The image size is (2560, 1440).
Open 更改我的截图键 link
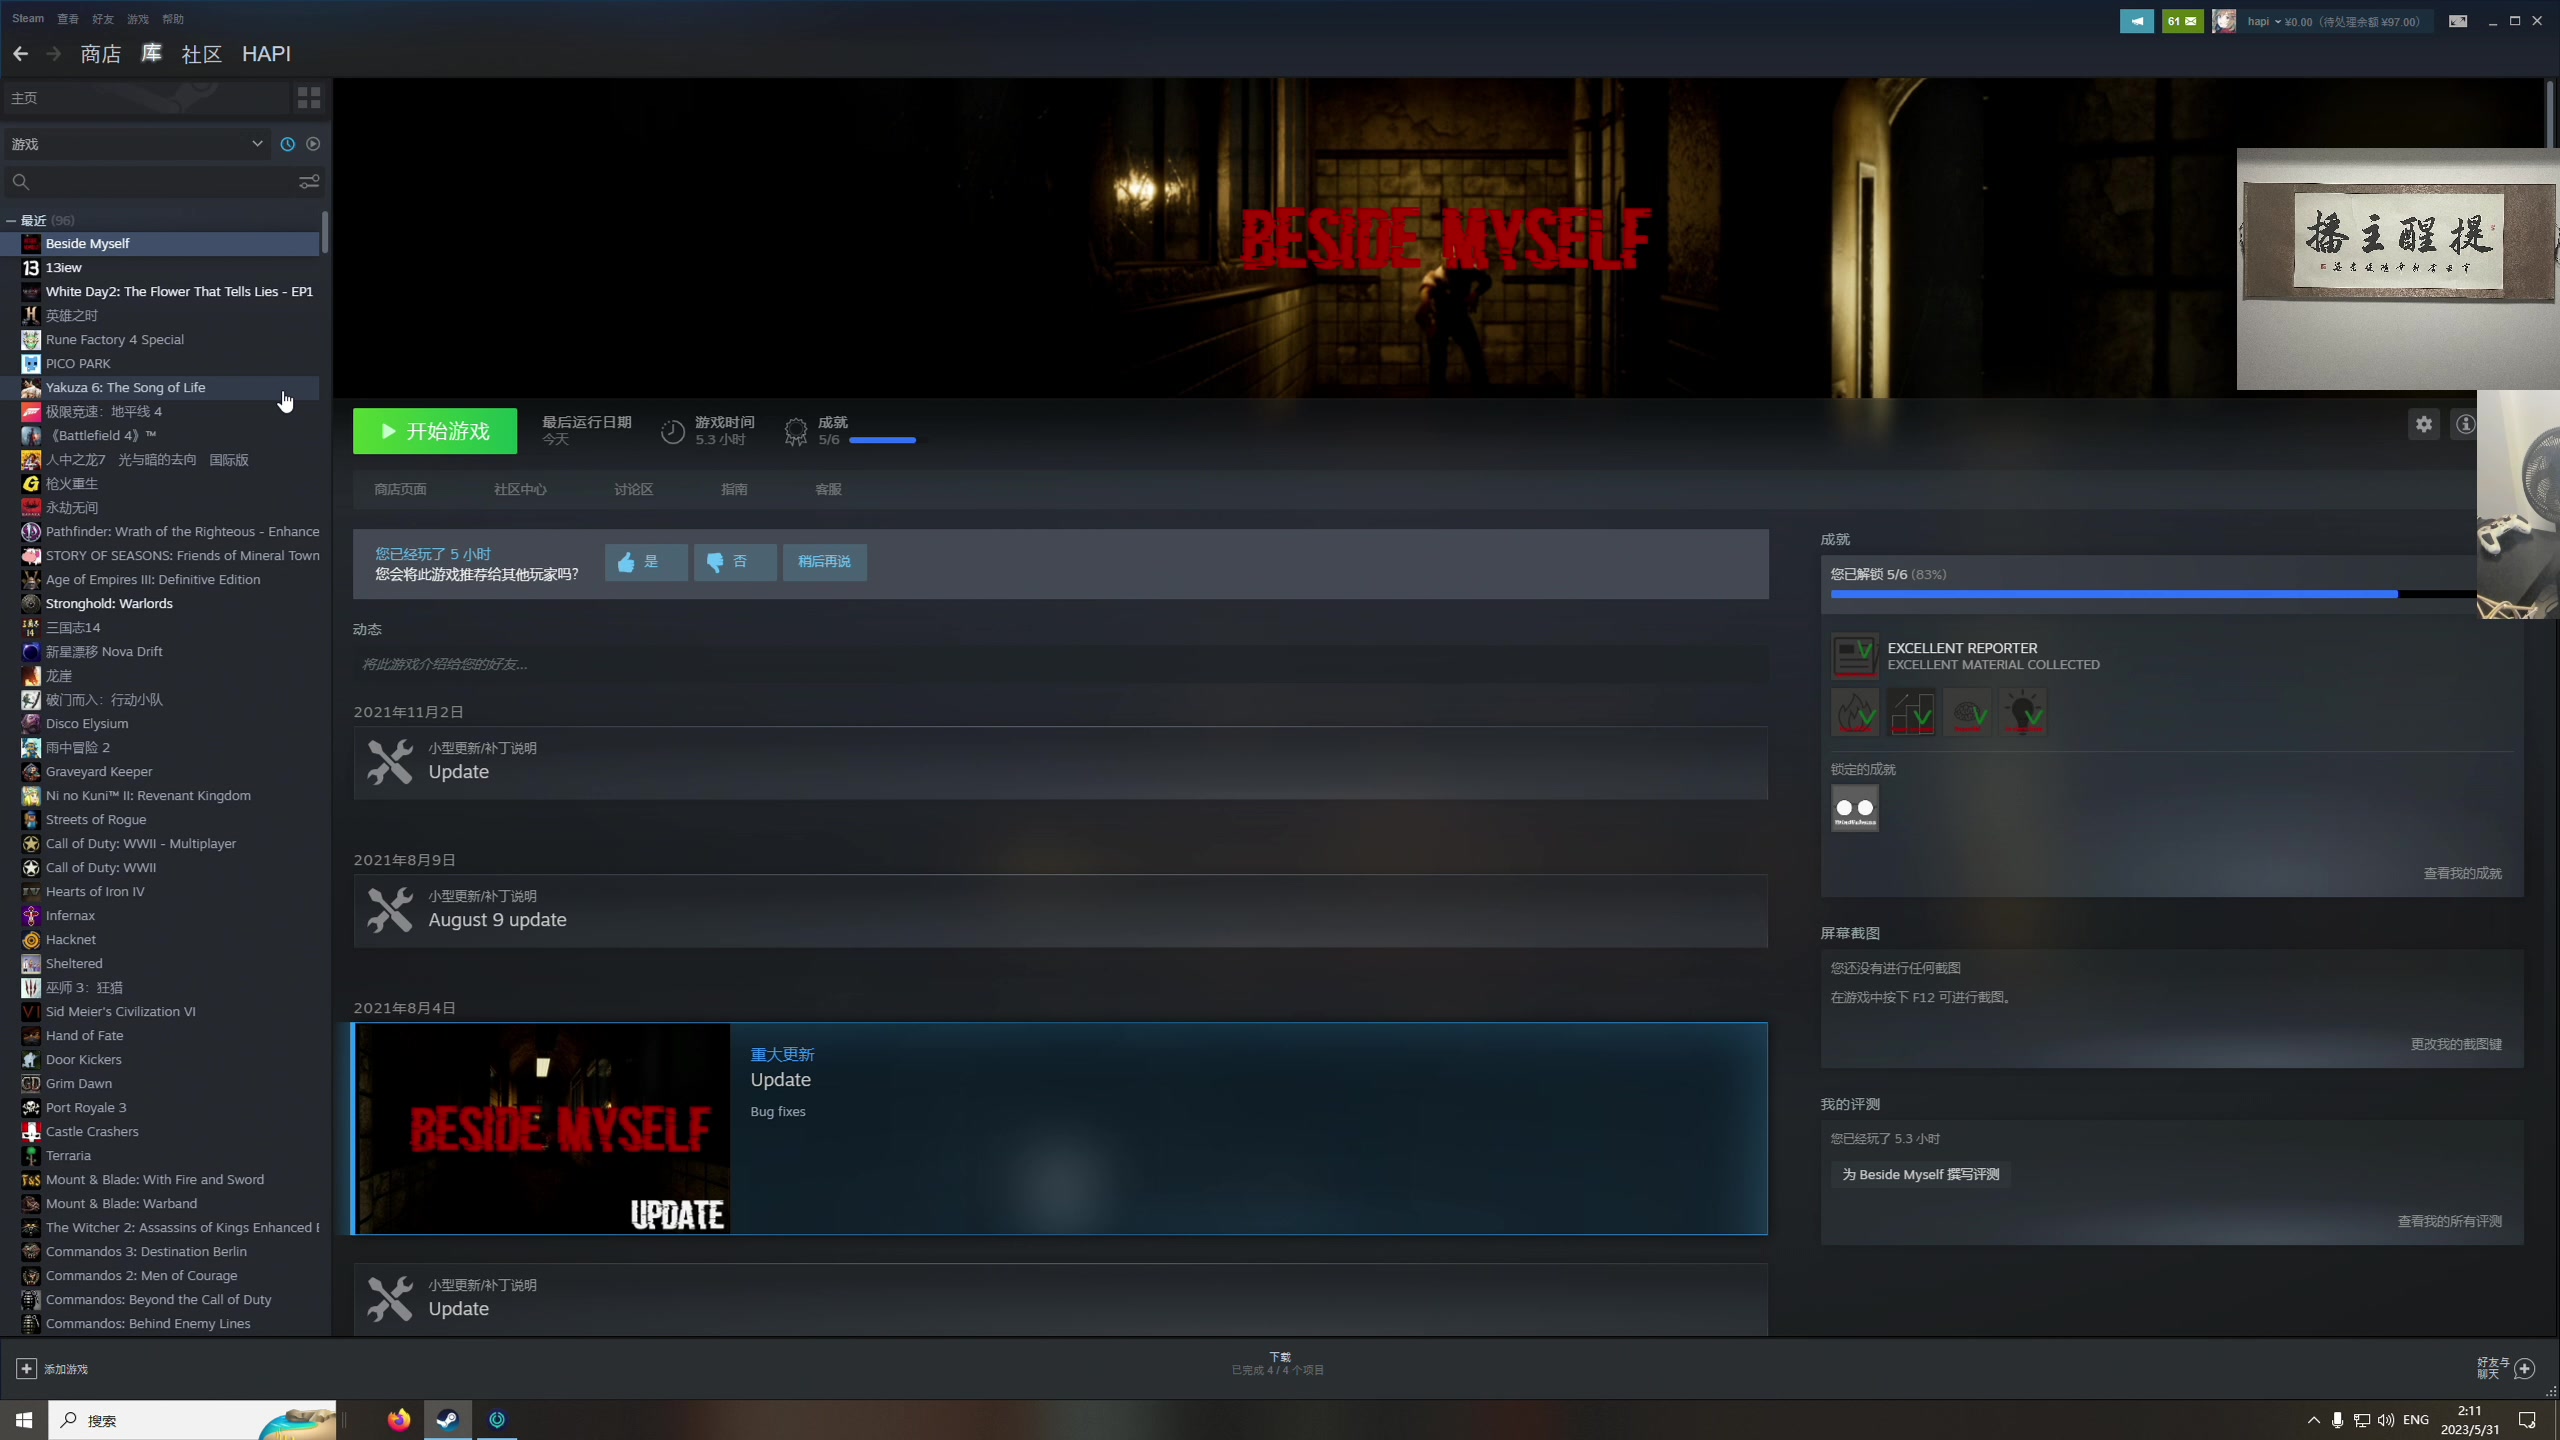(2456, 1044)
